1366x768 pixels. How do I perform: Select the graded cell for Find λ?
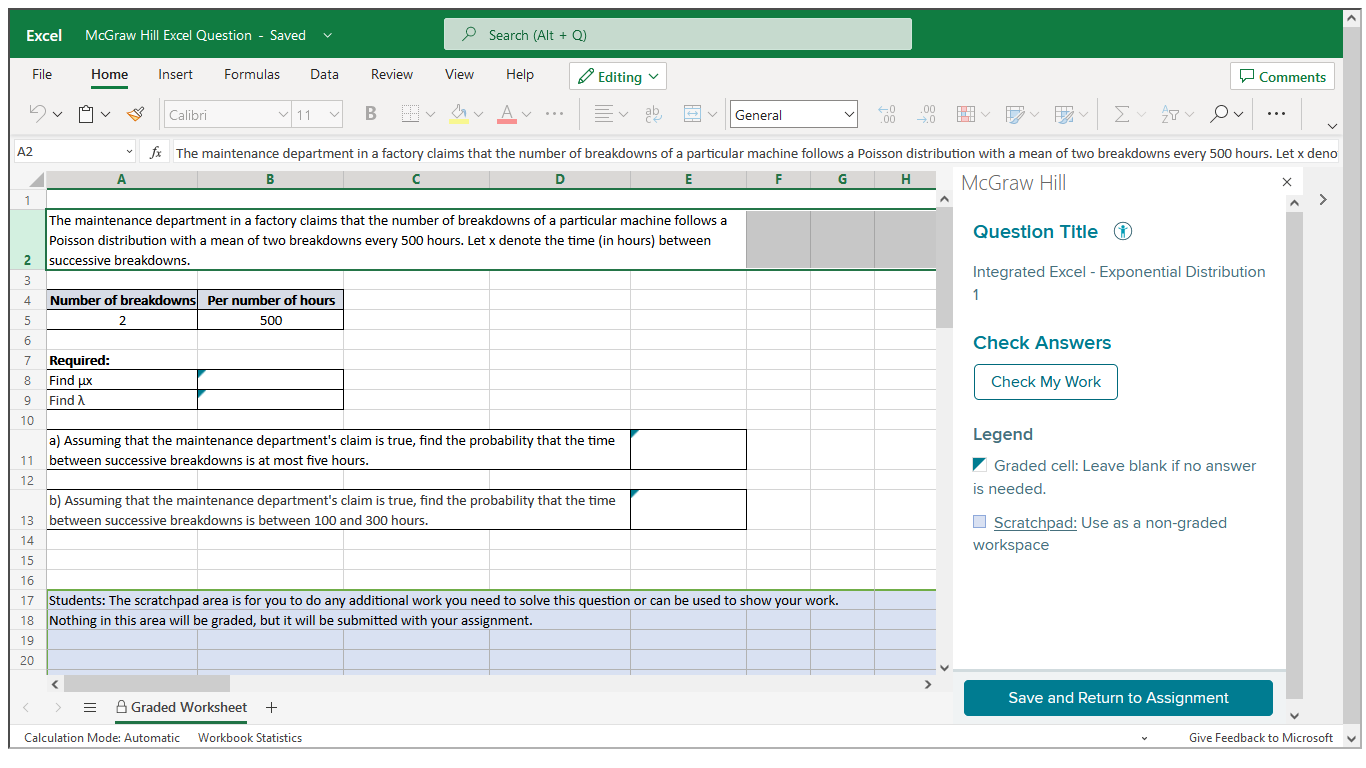tap(270, 400)
